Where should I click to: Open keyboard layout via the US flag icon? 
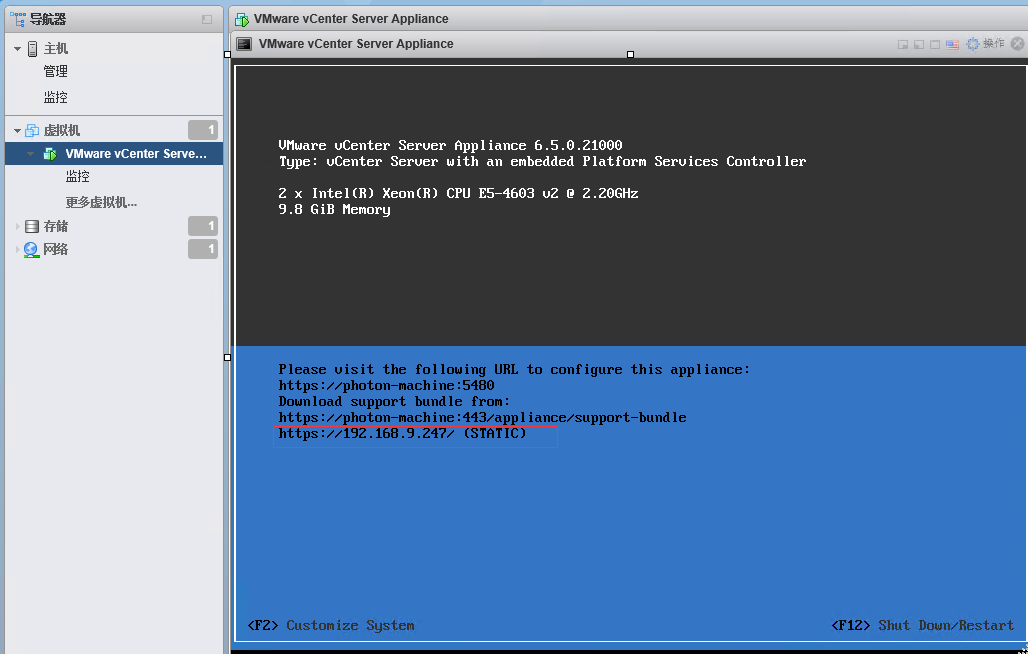pyautogui.click(x=953, y=45)
